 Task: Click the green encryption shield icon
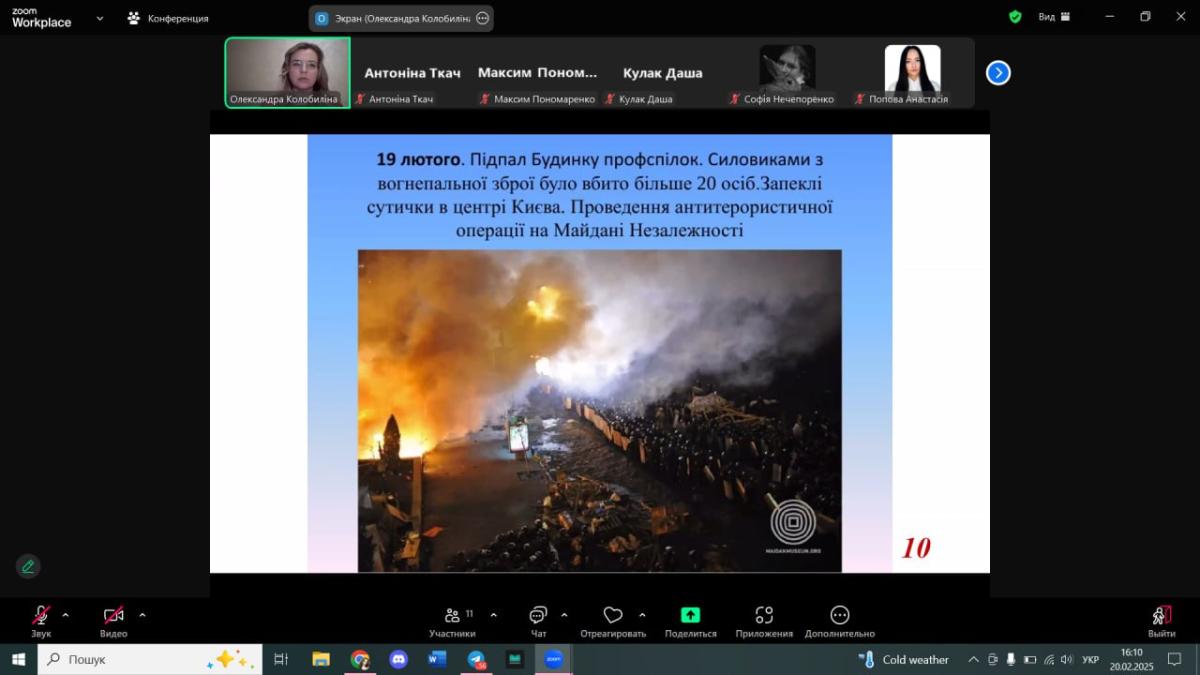pos(1015,17)
